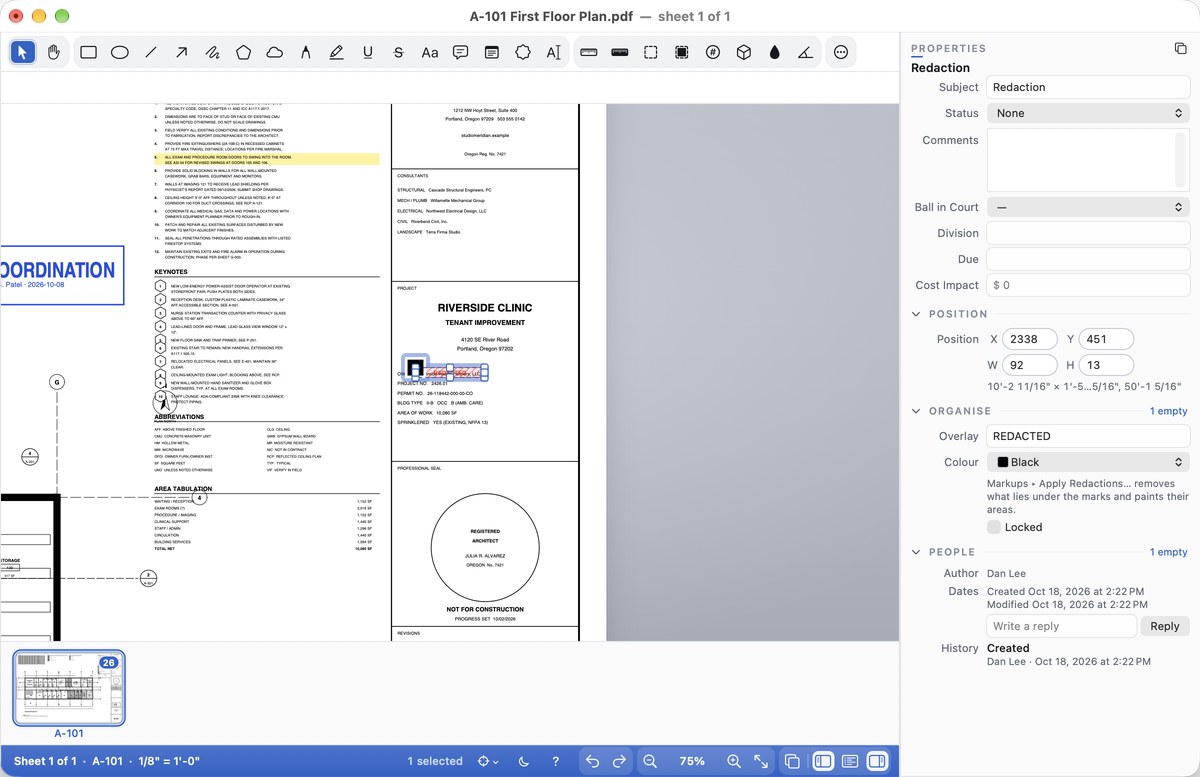Activate the hand pan tool
This screenshot has width=1200, height=777.
[x=54, y=52]
